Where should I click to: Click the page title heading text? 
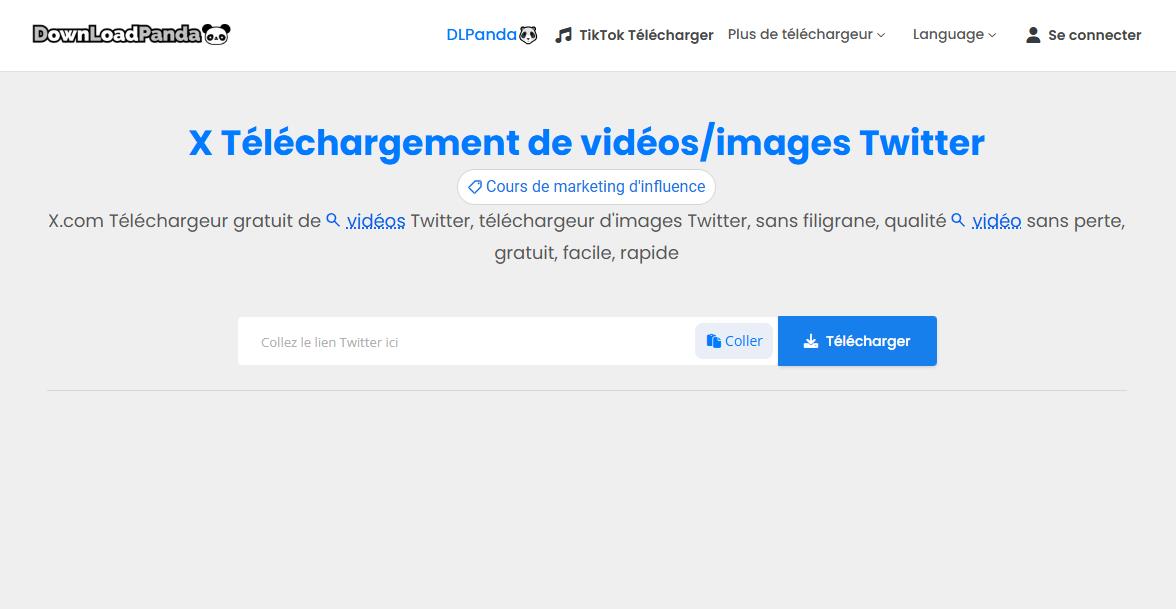(586, 142)
